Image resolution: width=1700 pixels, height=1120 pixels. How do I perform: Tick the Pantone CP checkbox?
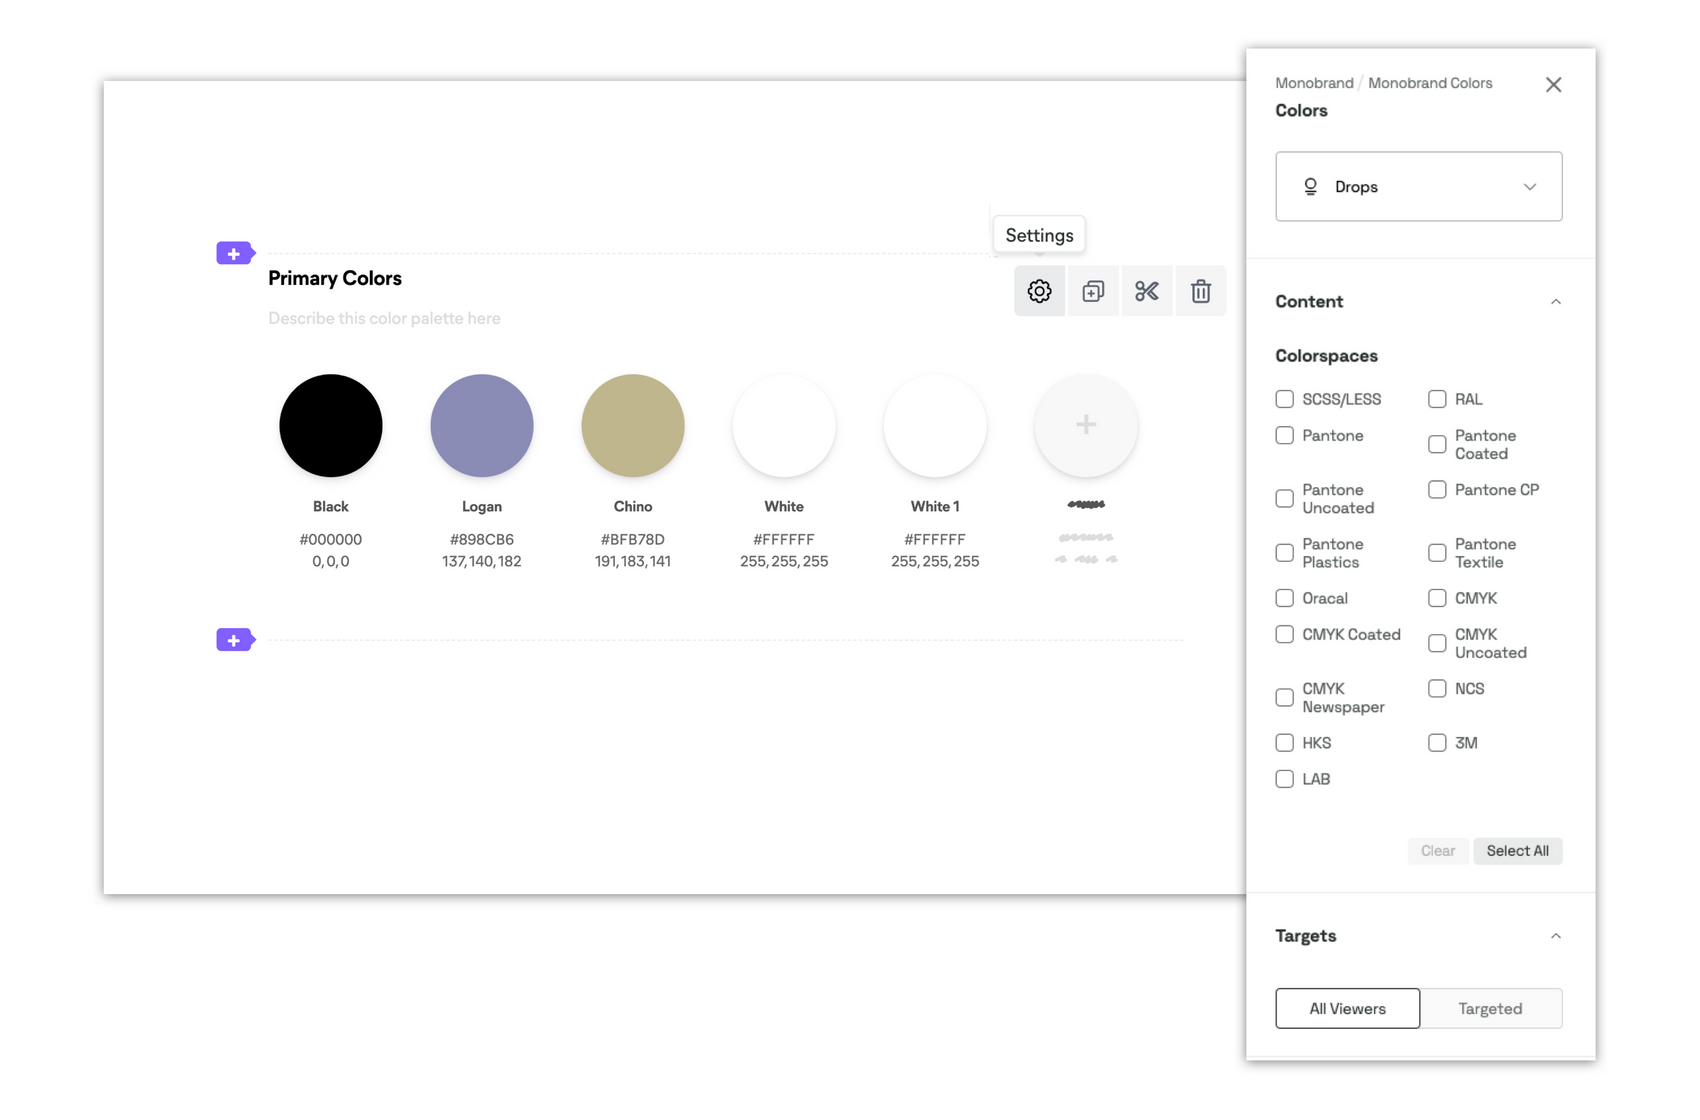[1437, 489]
